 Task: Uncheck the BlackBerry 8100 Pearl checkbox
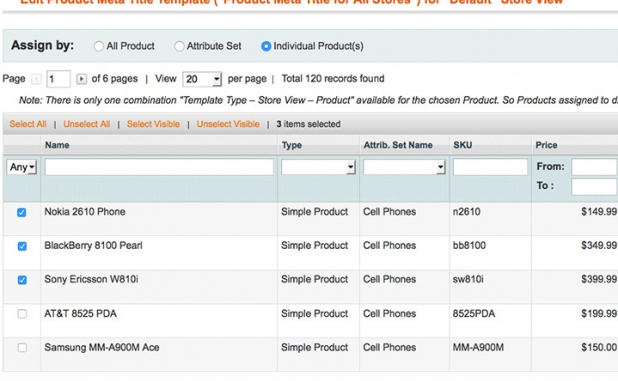tap(22, 247)
